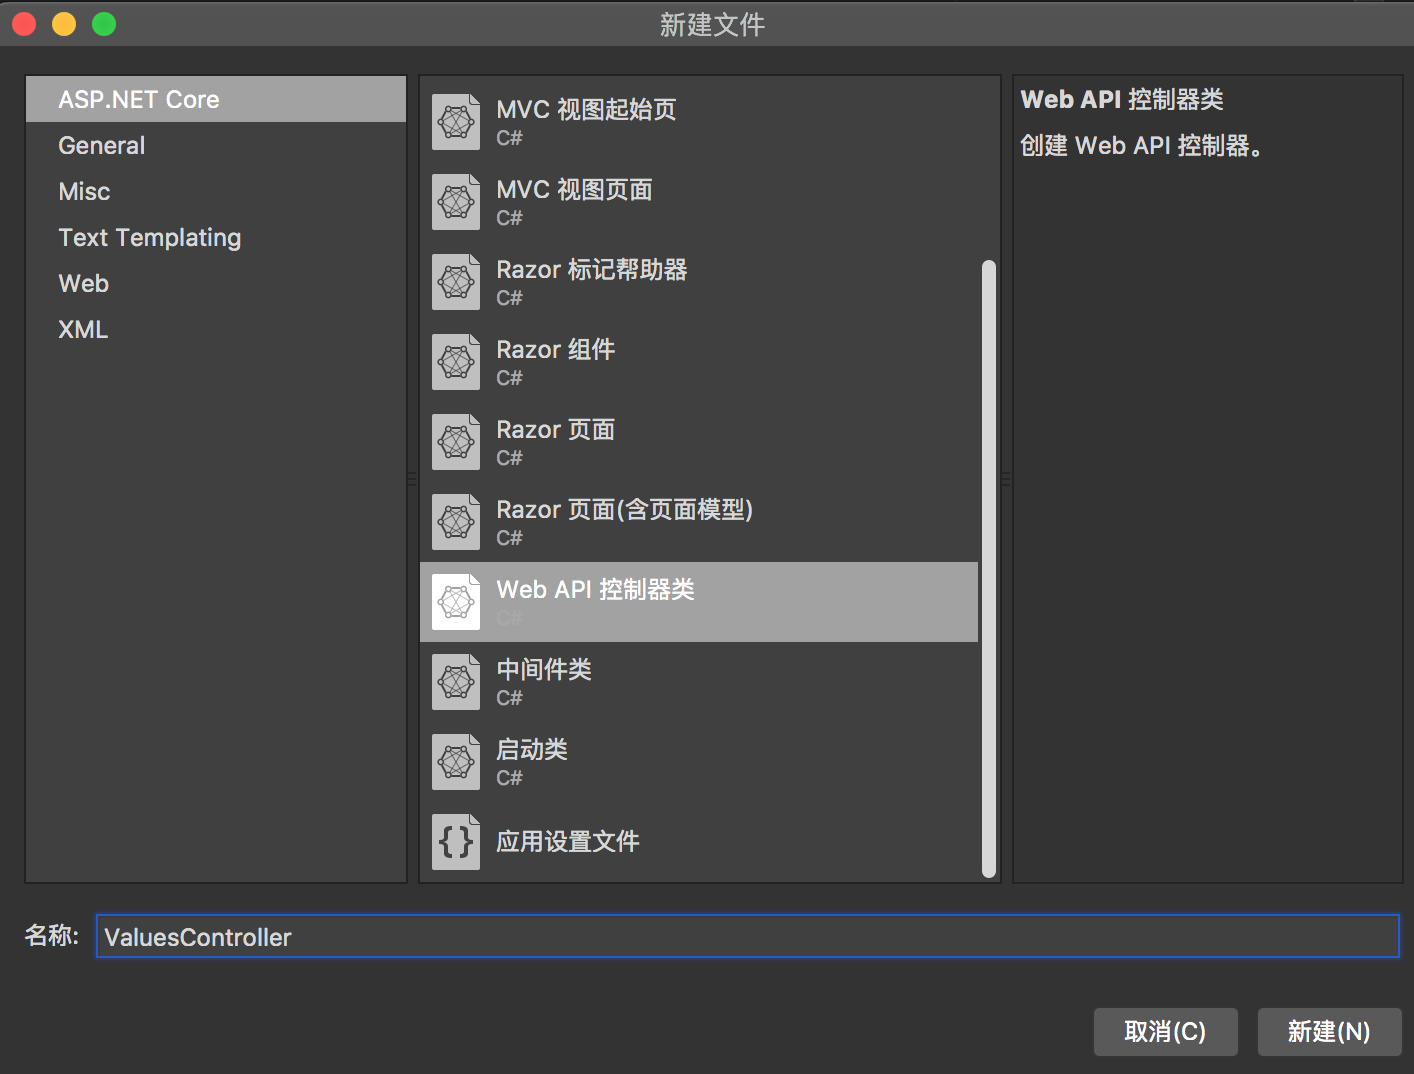Click the 中间件类 file icon

pos(456,682)
